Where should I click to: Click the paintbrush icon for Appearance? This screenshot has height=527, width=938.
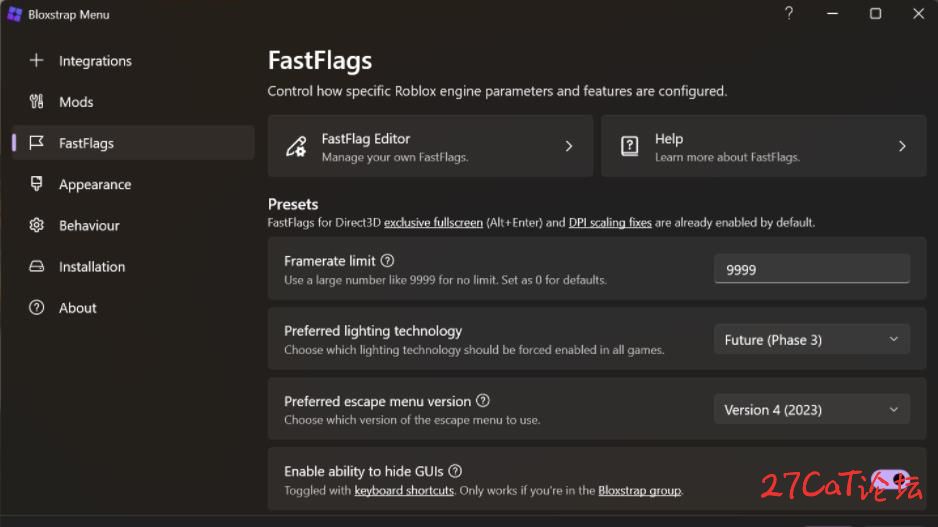[x=36, y=184]
